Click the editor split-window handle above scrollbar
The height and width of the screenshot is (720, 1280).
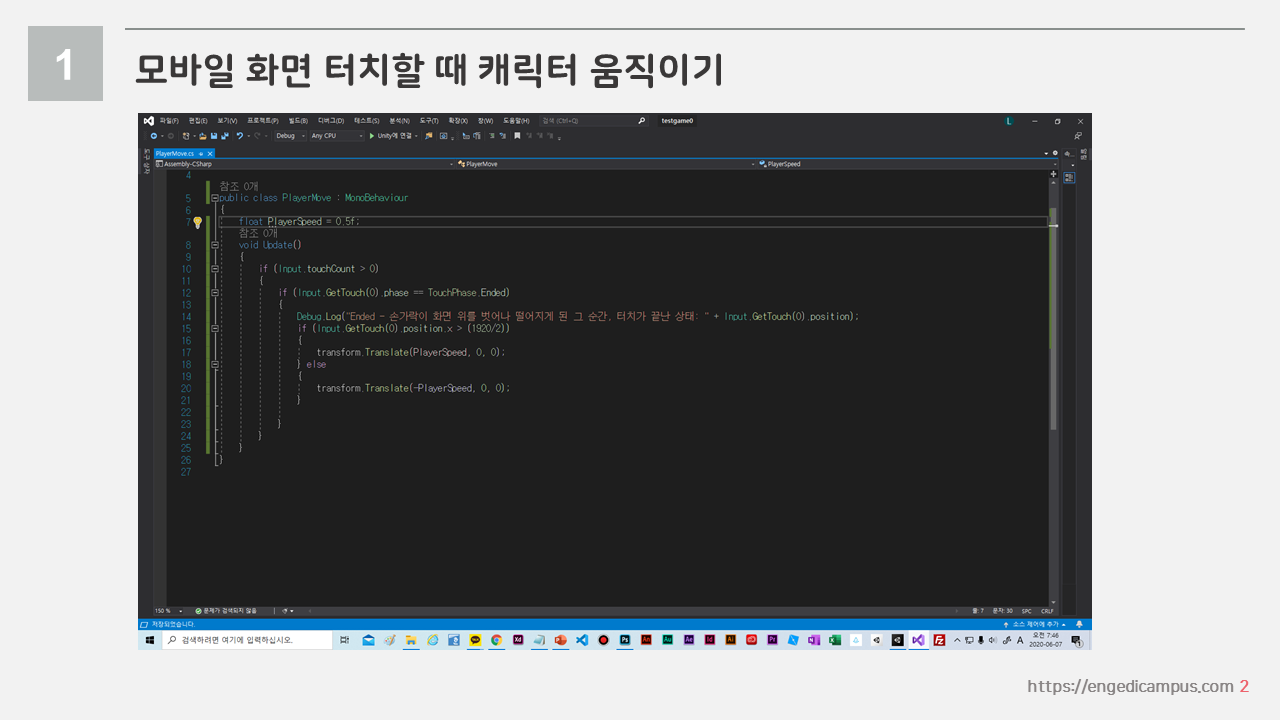(x=1053, y=174)
